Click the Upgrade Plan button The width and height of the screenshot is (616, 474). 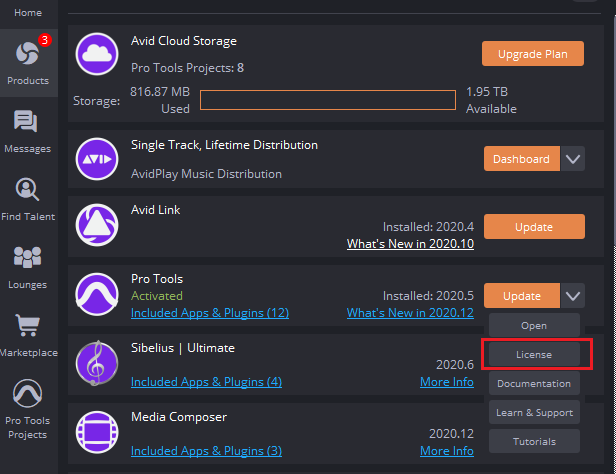pos(533,54)
